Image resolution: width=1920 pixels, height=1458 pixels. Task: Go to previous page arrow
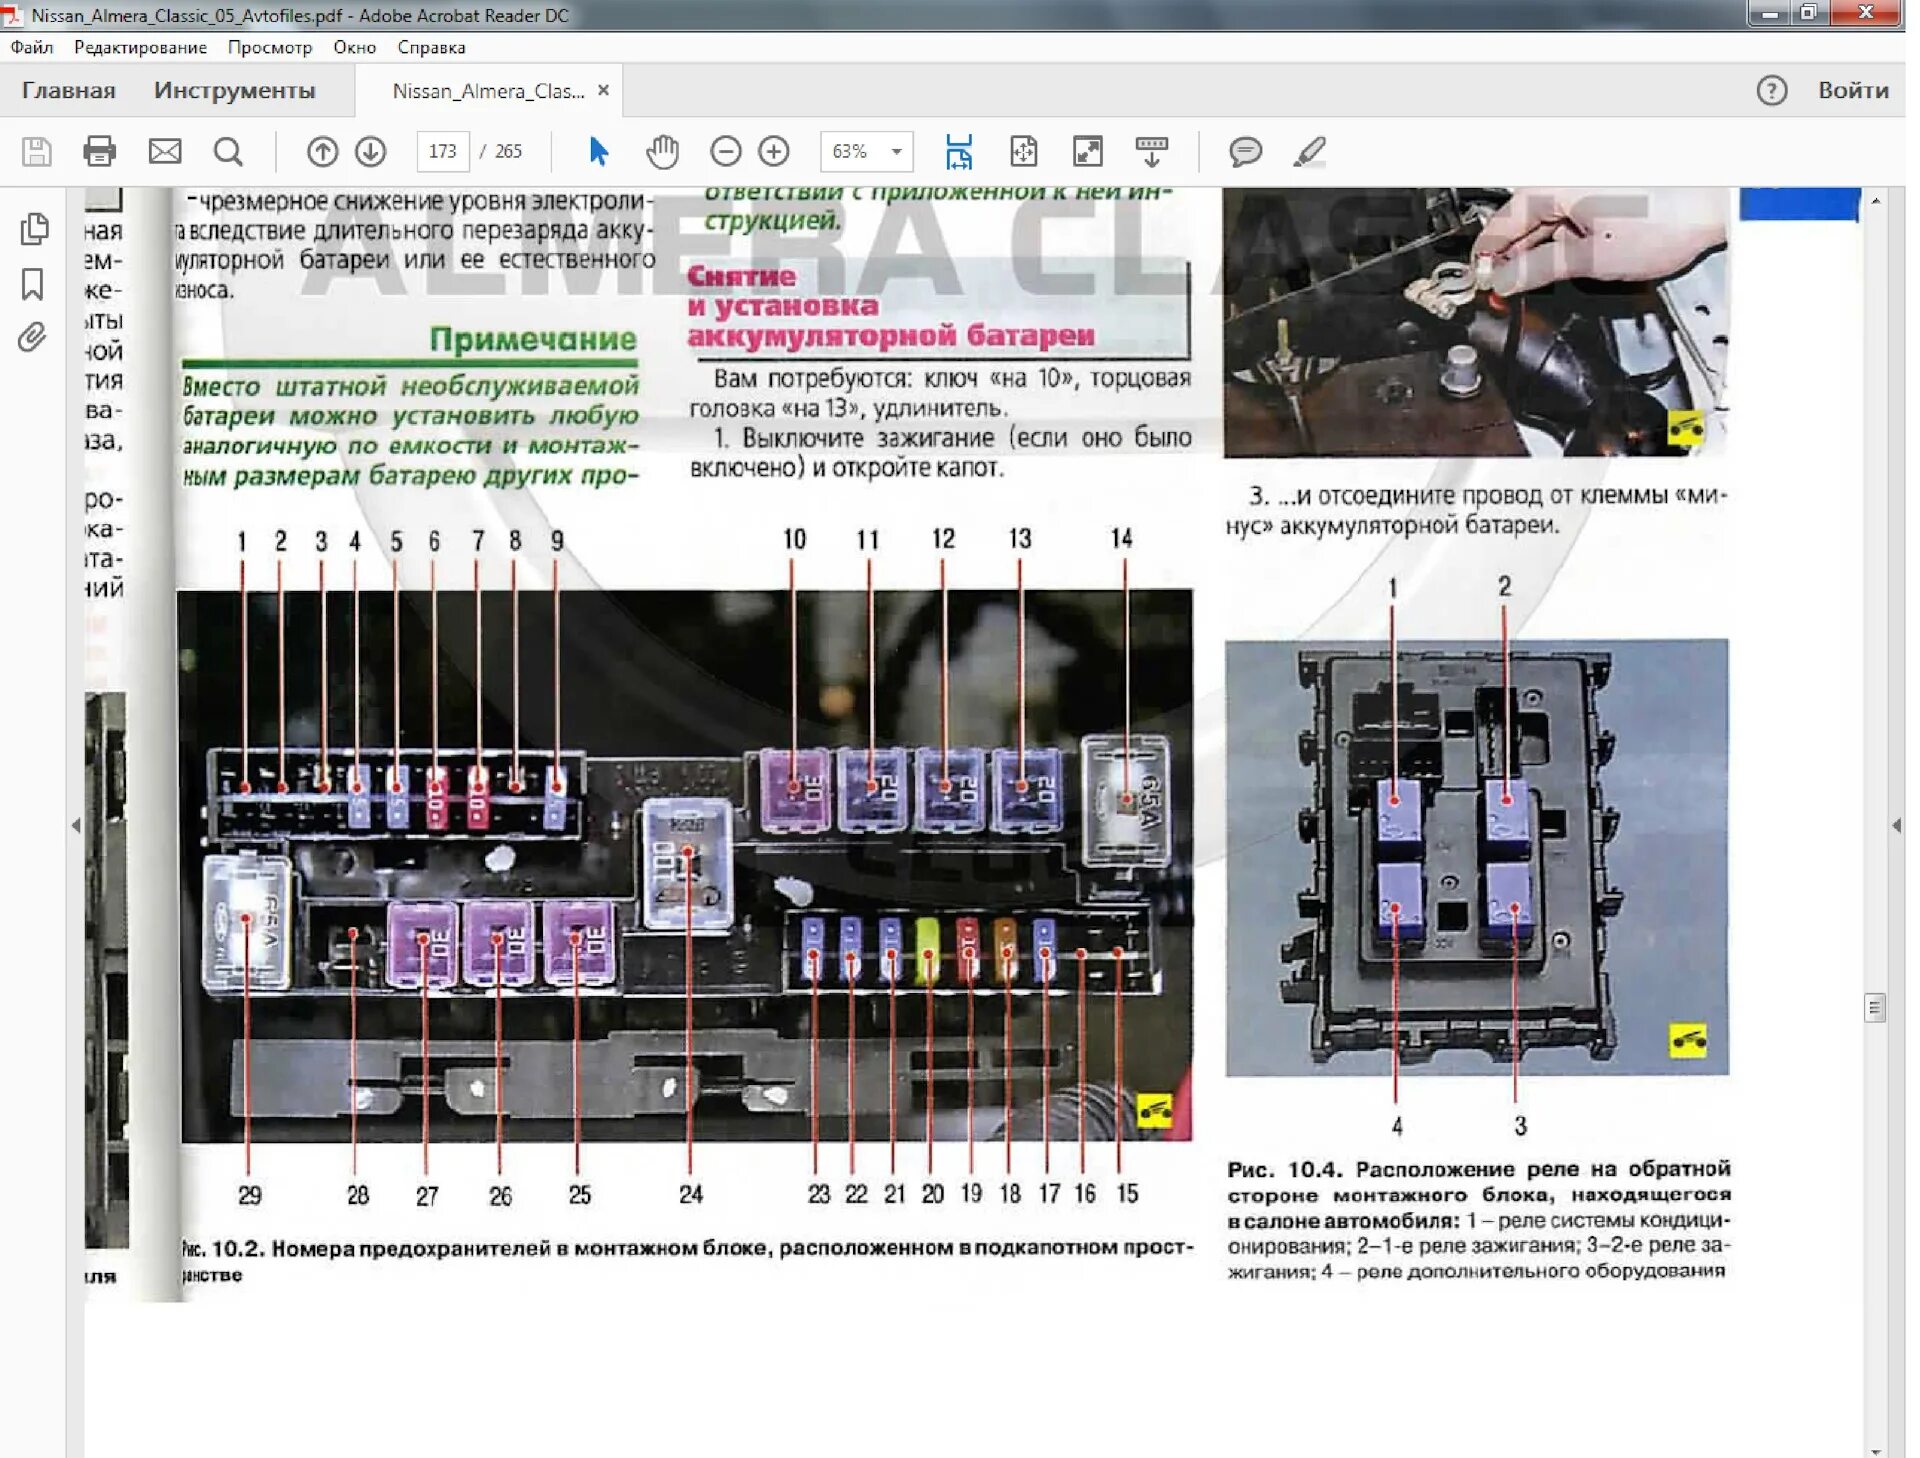point(322,152)
